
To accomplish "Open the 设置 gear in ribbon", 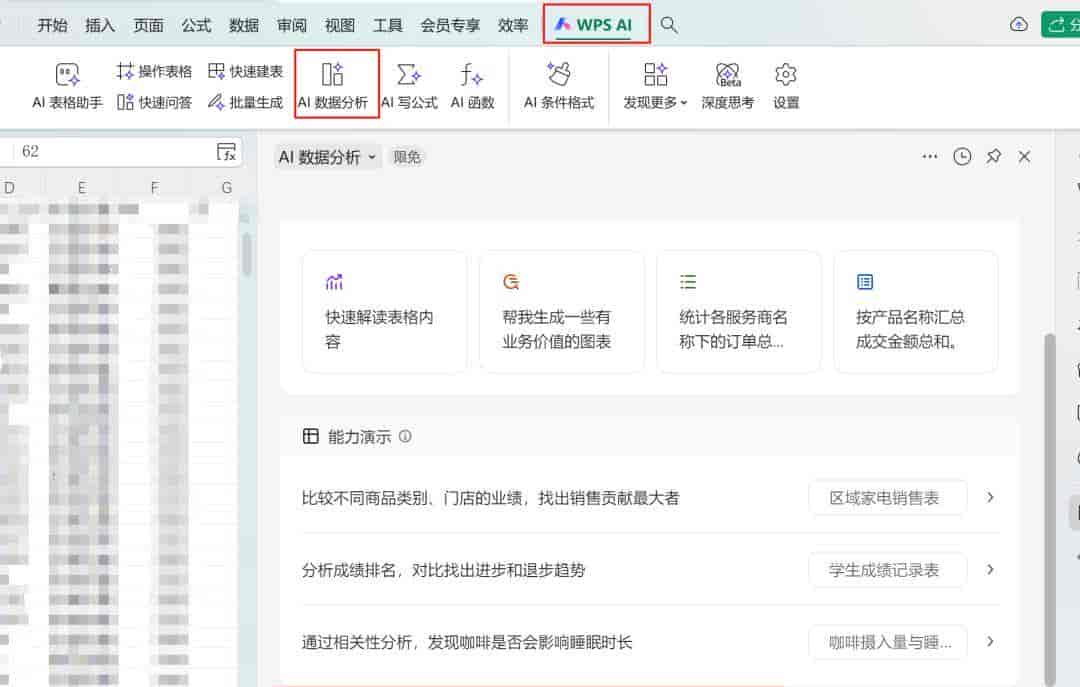I will (785, 85).
